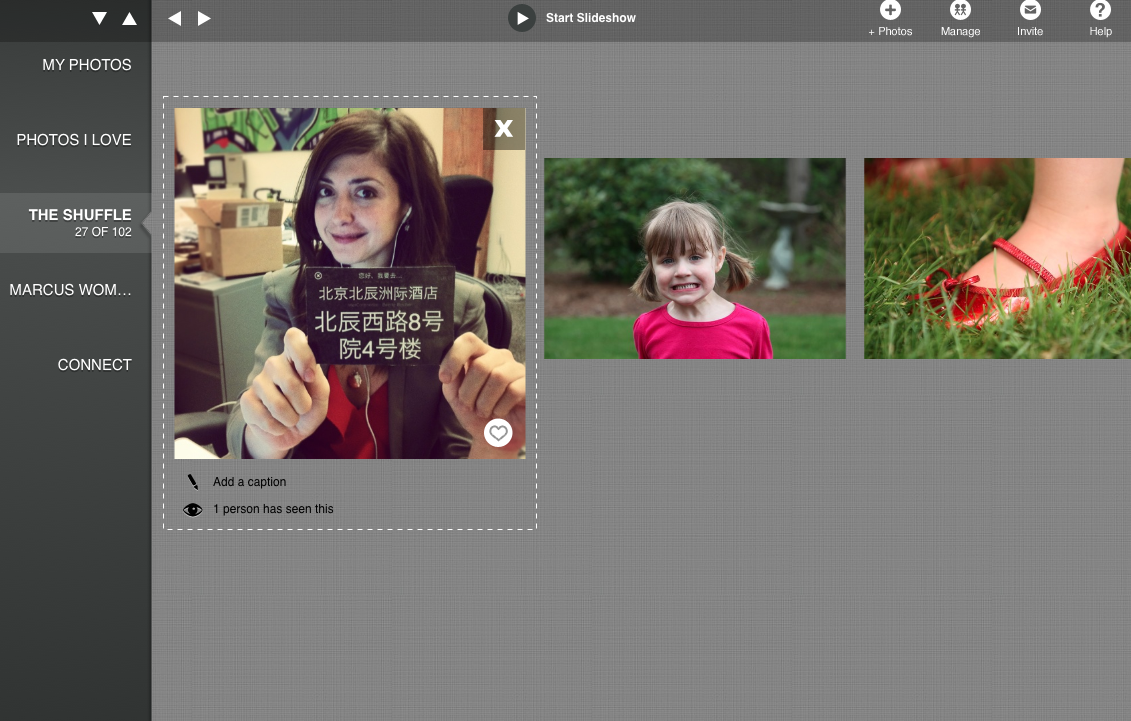Toggle the heart to love this photo
The height and width of the screenshot is (721, 1131).
tap(498, 433)
